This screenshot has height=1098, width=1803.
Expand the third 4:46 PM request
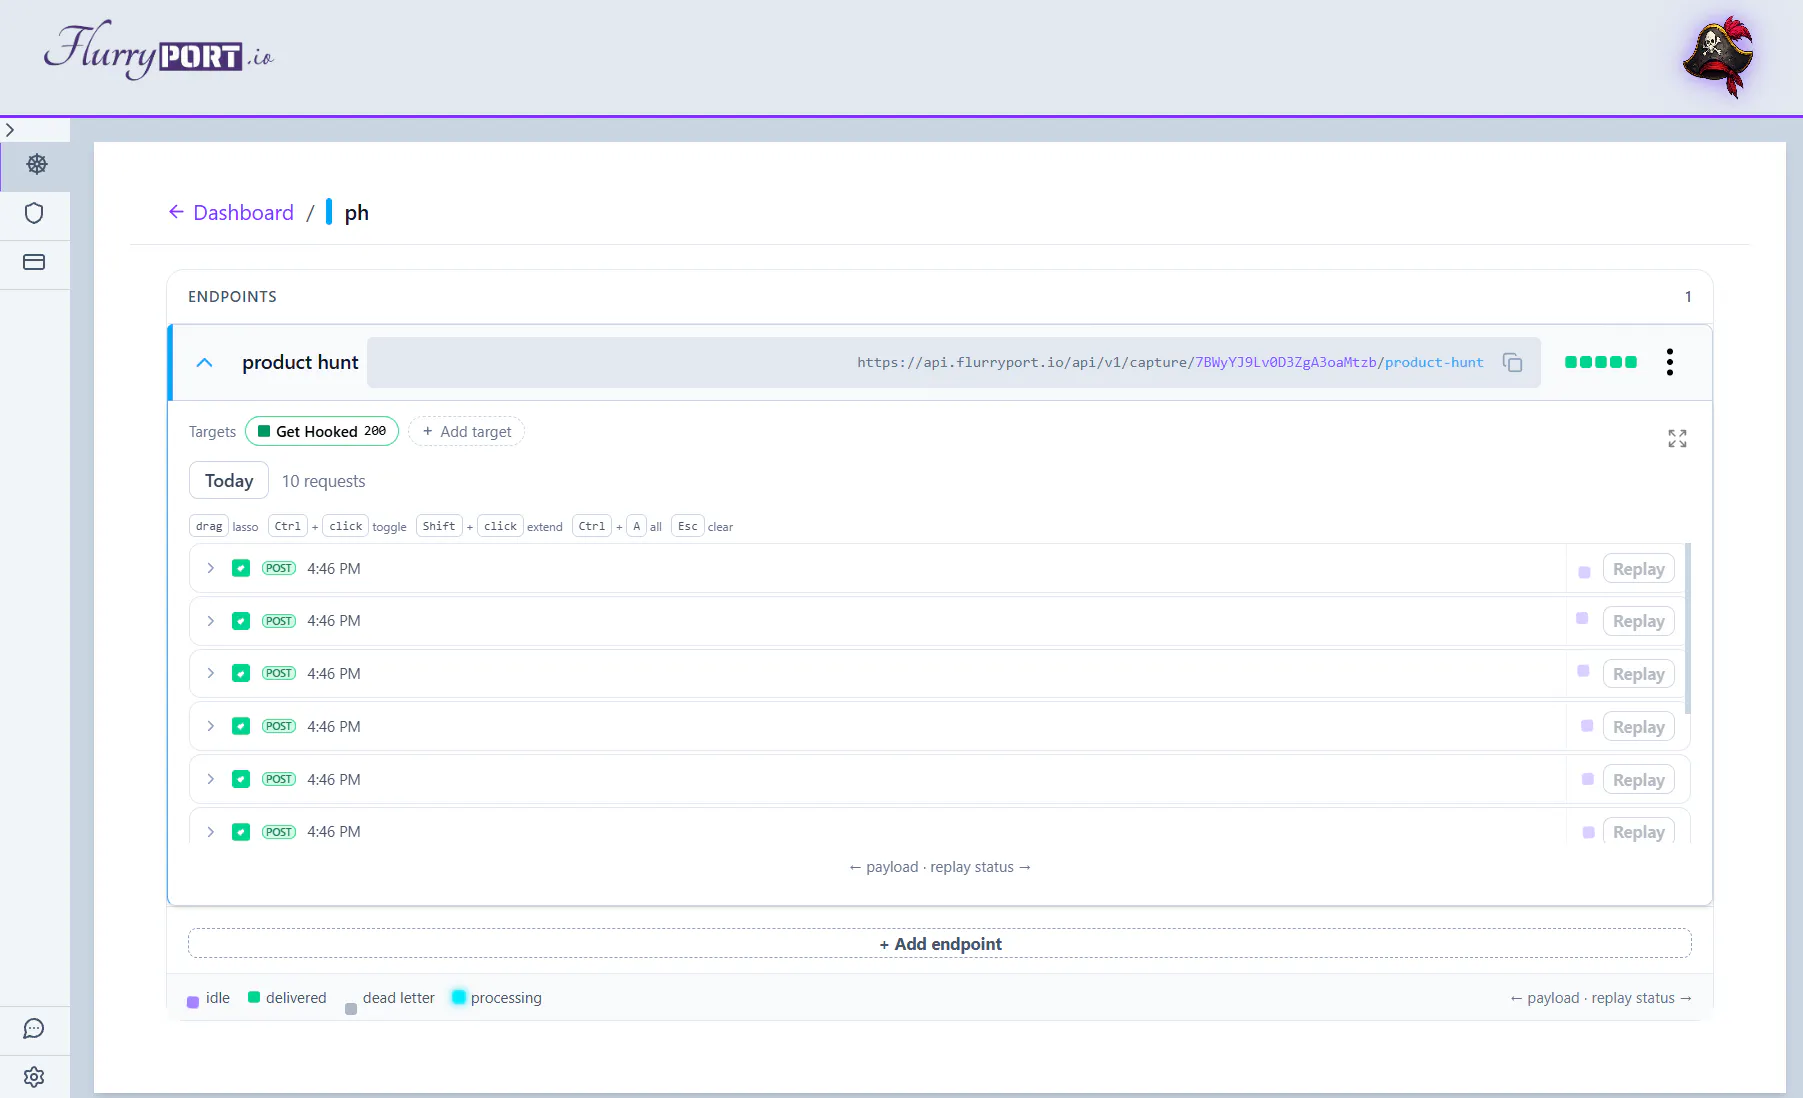(x=210, y=673)
